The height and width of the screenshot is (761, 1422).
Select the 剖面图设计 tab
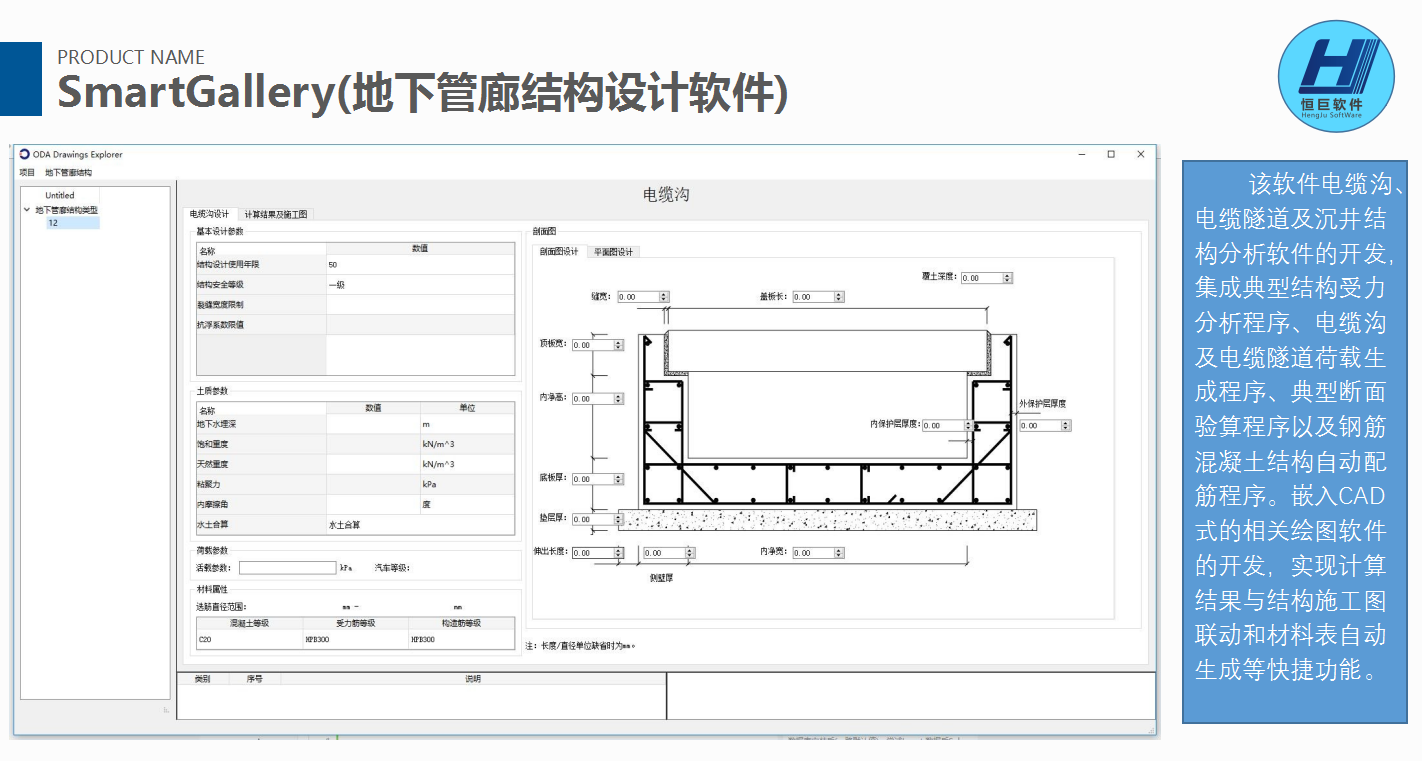pos(559,251)
